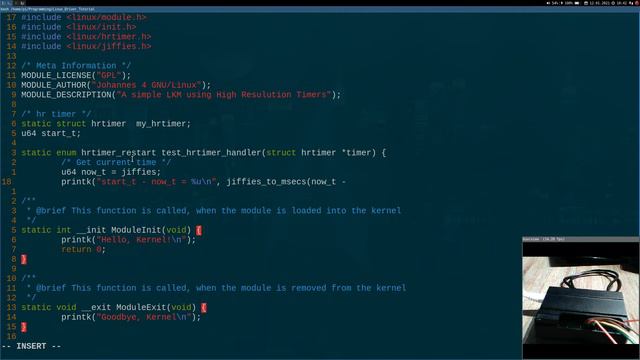The height and width of the screenshot is (360, 640).
Task: Click the red icon at the status bar's far end
Action: coord(637,3)
